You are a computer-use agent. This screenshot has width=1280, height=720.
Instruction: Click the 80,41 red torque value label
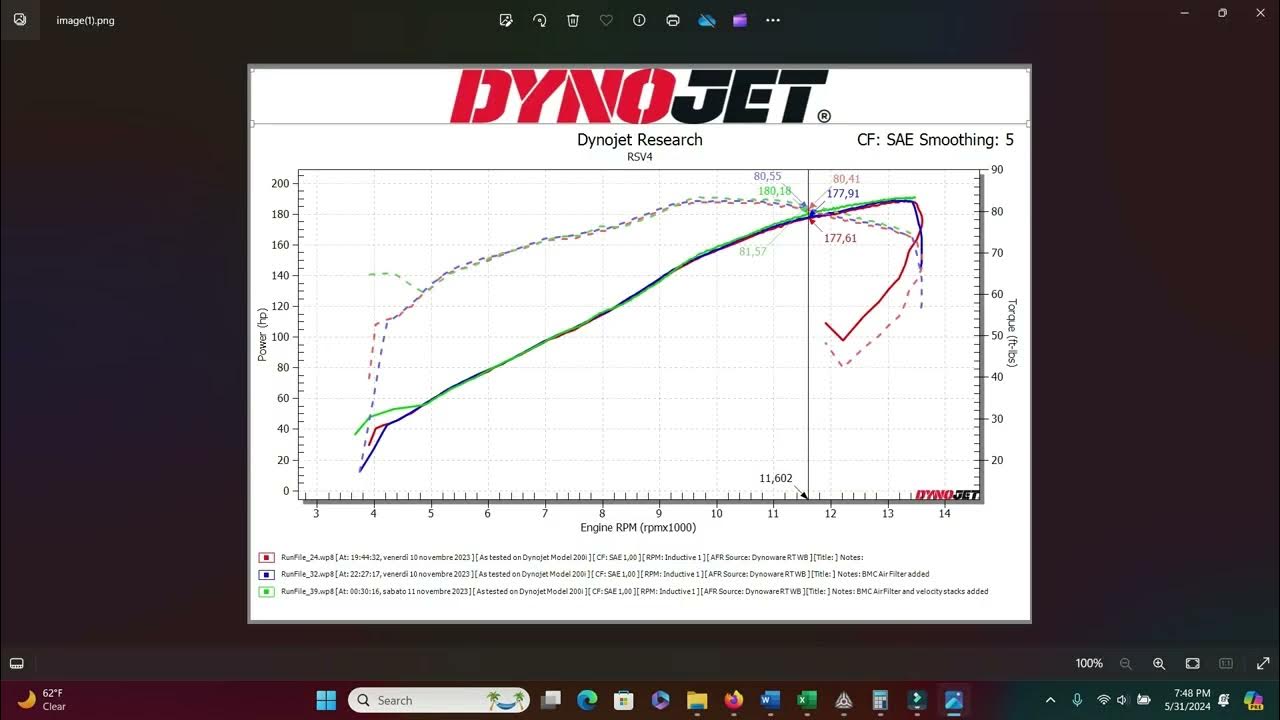tap(846, 179)
